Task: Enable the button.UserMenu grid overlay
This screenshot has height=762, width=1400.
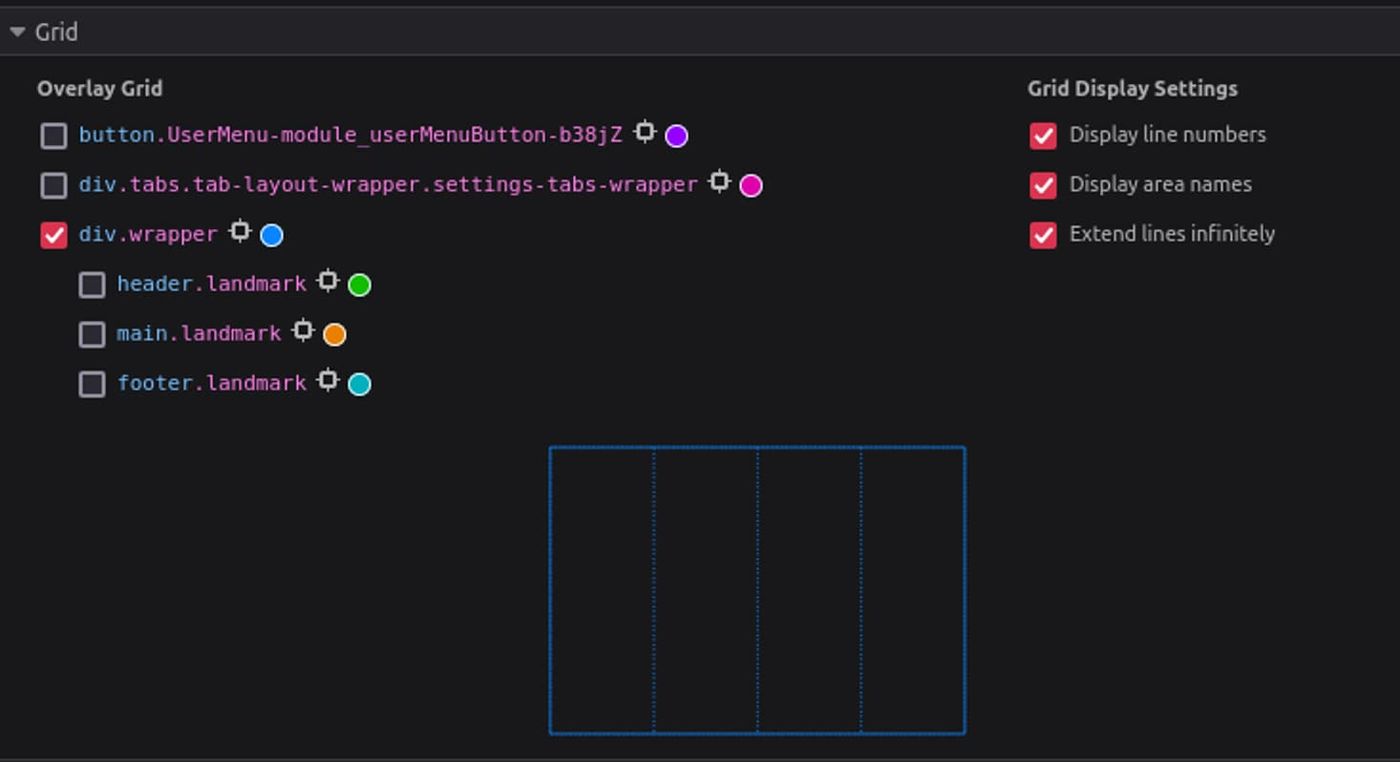Action: [53, 135]
